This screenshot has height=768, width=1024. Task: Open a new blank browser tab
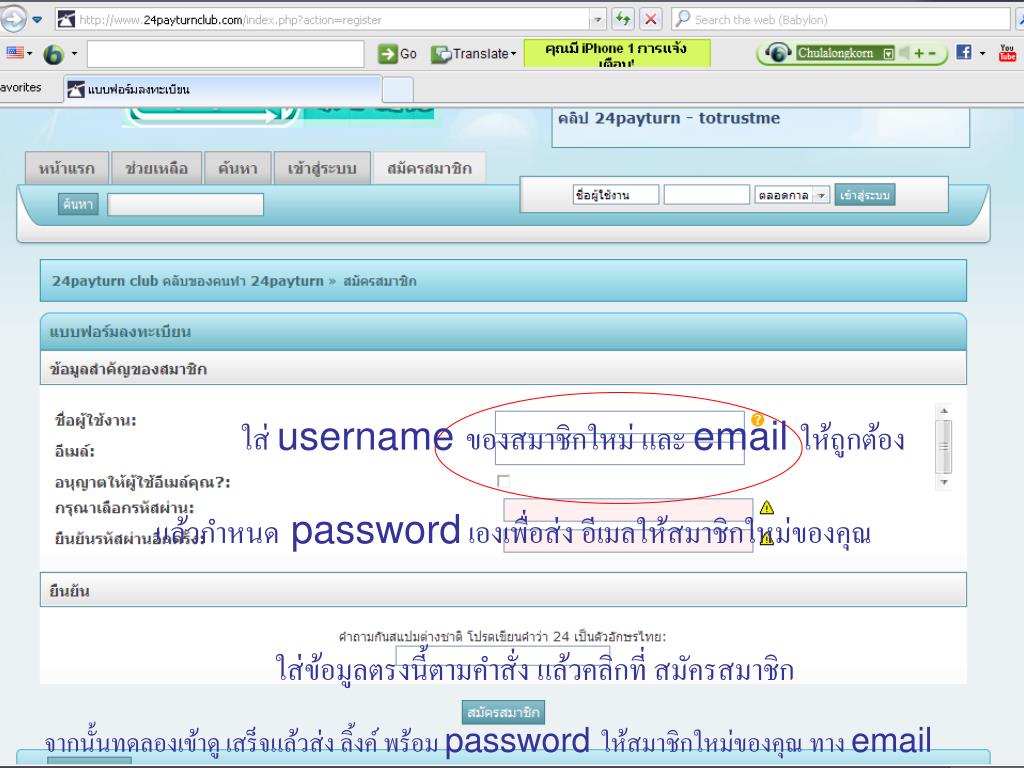click(398, 89)
